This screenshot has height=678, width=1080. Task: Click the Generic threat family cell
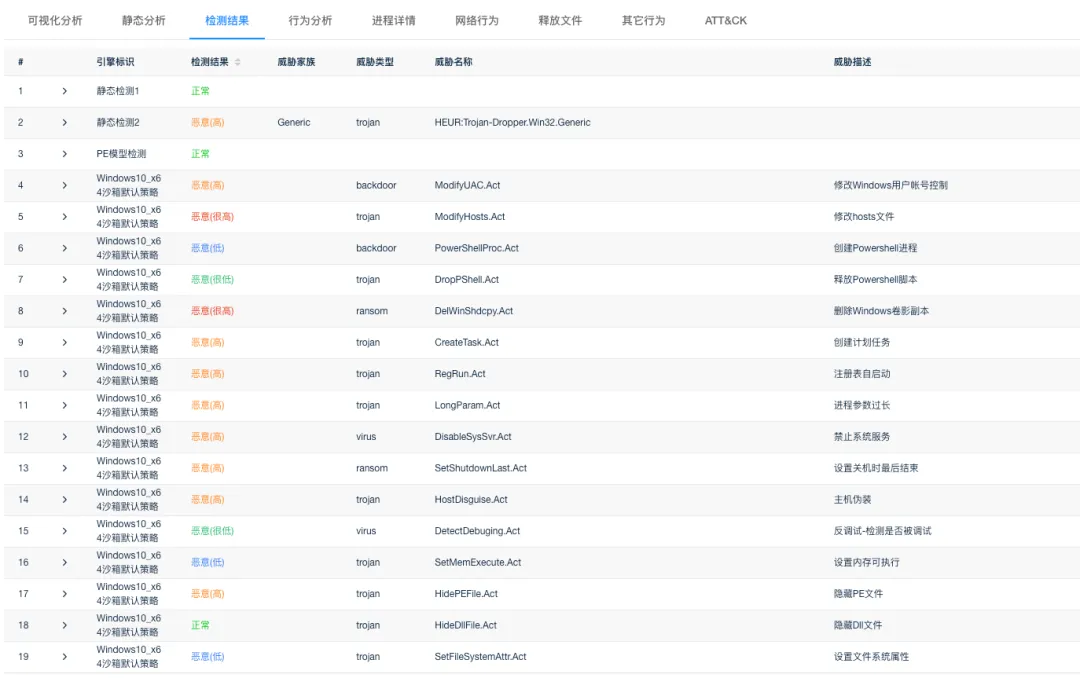[294, 123]
